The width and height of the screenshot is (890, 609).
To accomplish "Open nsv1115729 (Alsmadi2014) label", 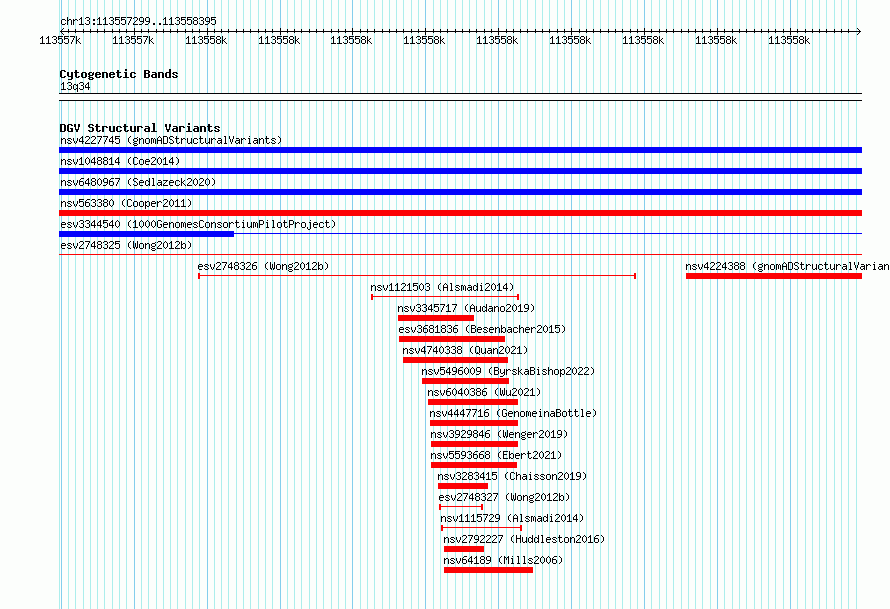I will (512, 518).
